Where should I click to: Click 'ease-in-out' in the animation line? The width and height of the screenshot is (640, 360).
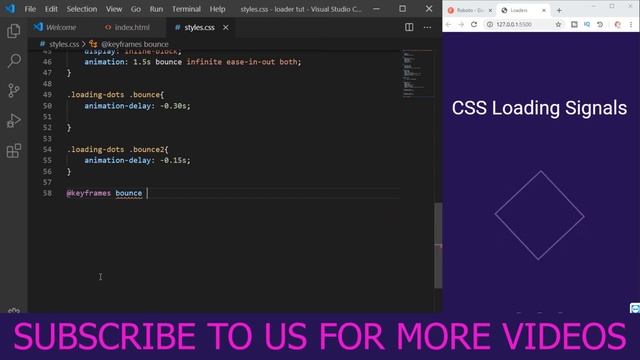coord(251,62)
